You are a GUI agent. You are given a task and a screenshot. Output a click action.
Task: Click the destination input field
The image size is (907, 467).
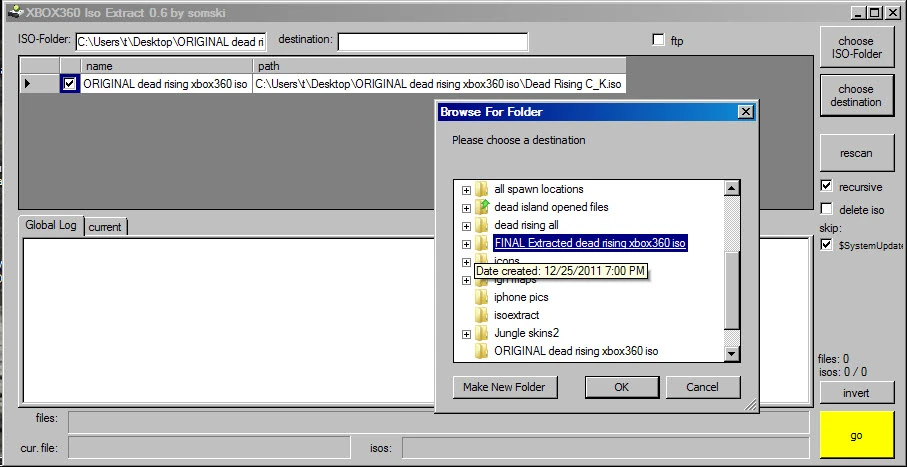433,42
